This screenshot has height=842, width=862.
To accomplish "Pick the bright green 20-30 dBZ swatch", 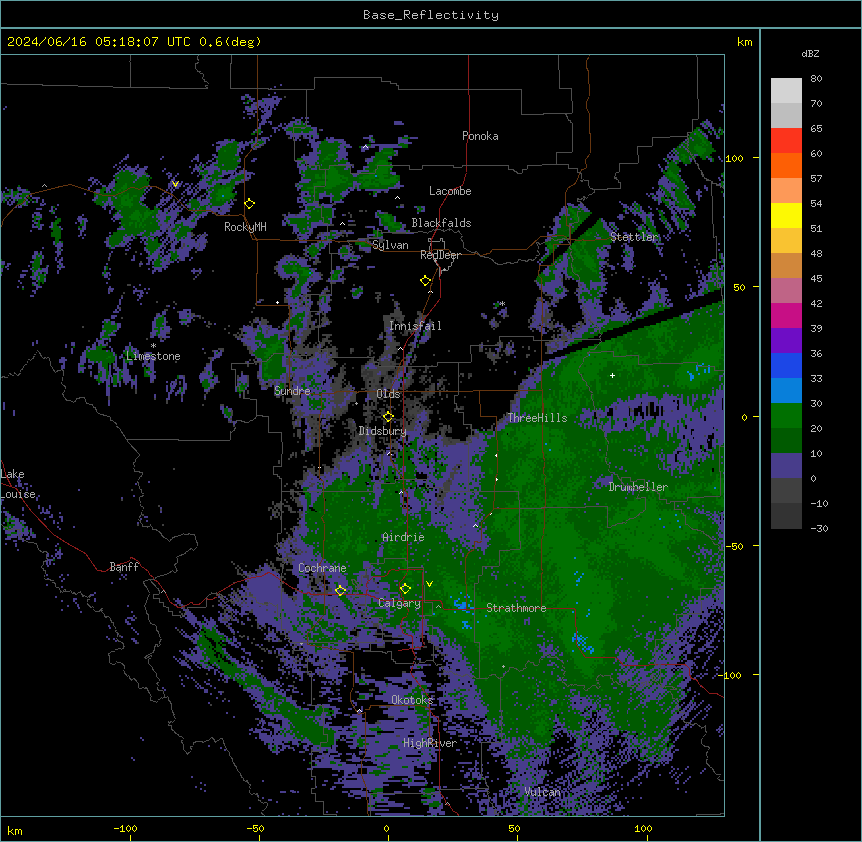I will click(x=786, y=416).
